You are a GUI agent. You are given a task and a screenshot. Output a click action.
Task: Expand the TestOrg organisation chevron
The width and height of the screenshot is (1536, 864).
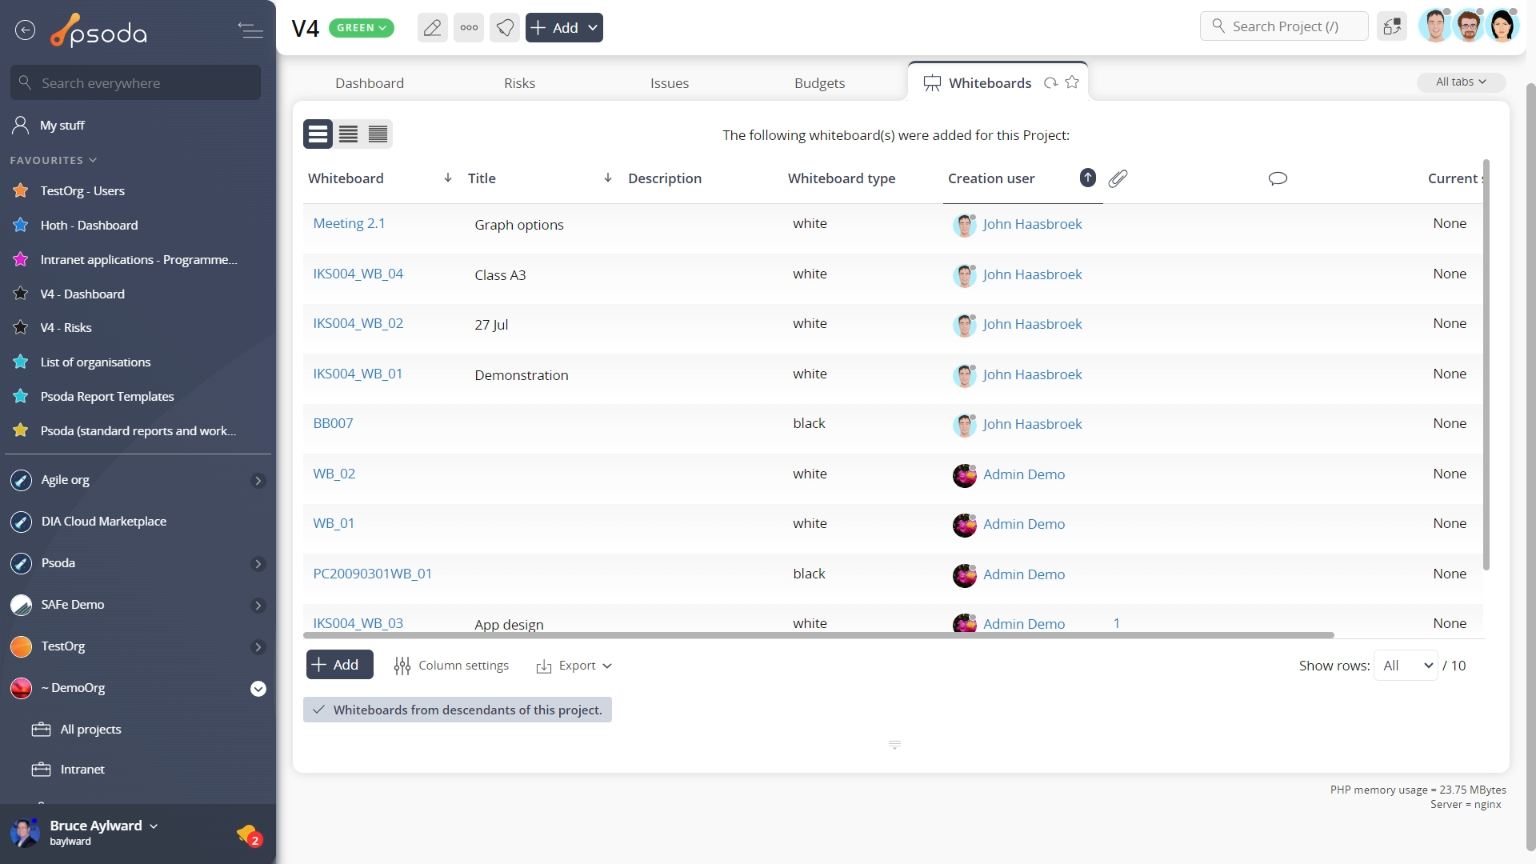tap(258, 647)
